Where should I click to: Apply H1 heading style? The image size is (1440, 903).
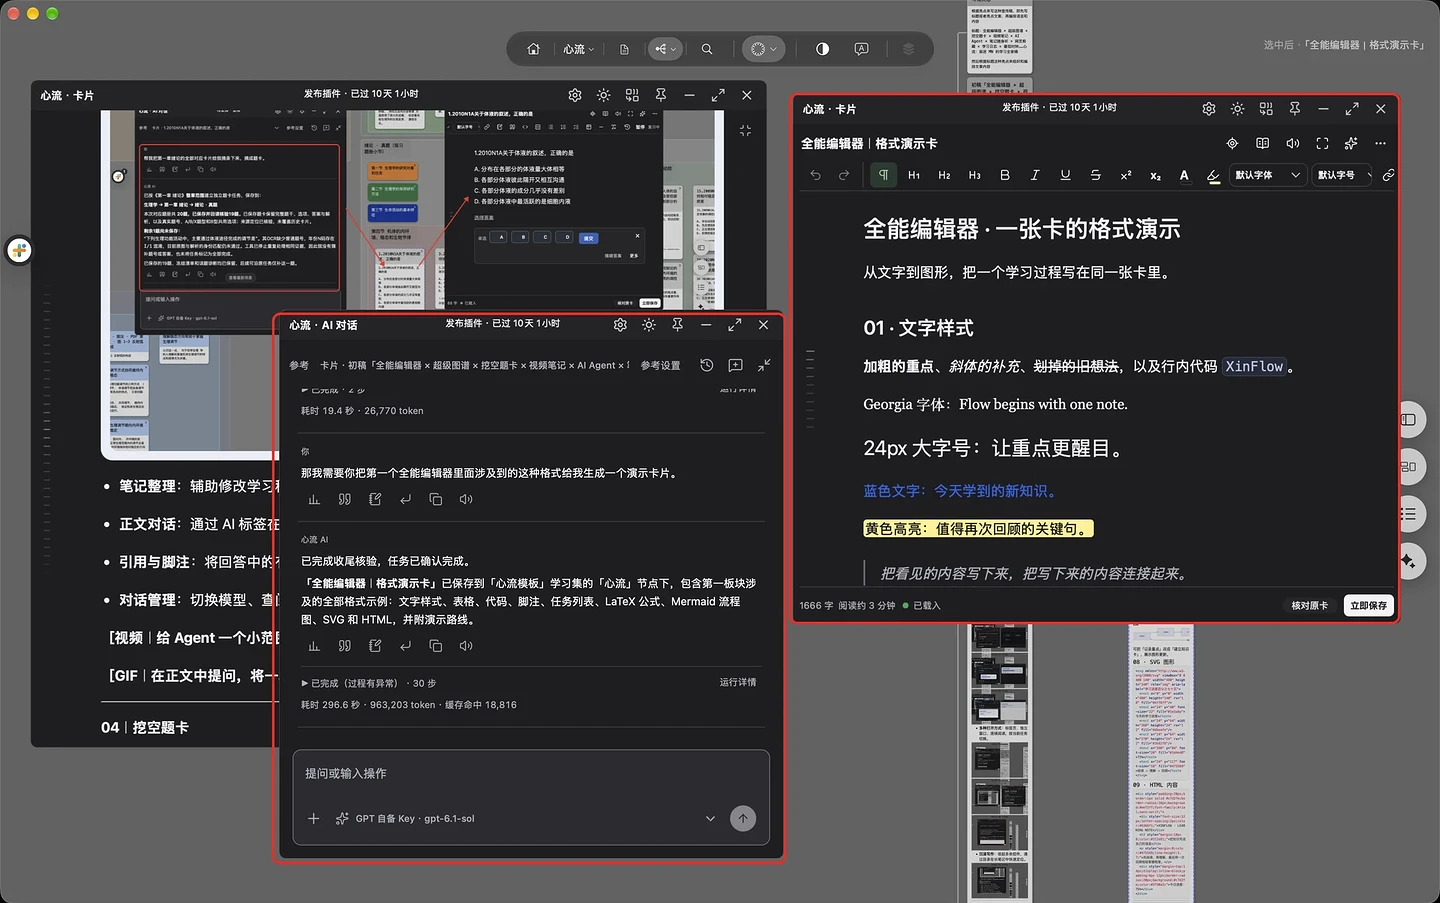tap(914, 175)
